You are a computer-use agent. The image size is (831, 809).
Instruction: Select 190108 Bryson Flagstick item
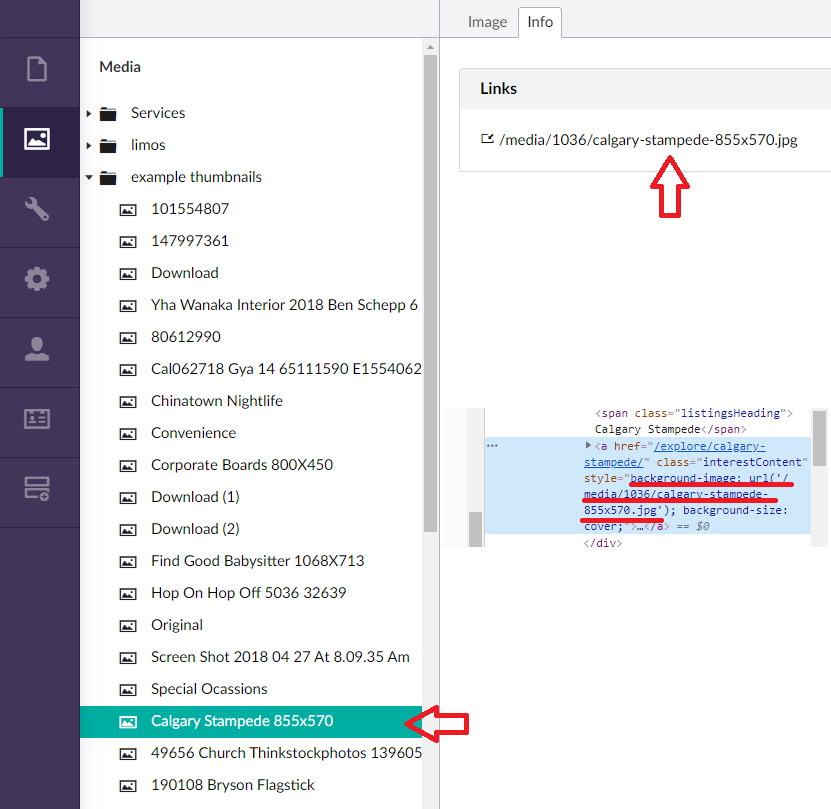pyautogui.click(x=232, y=785)
